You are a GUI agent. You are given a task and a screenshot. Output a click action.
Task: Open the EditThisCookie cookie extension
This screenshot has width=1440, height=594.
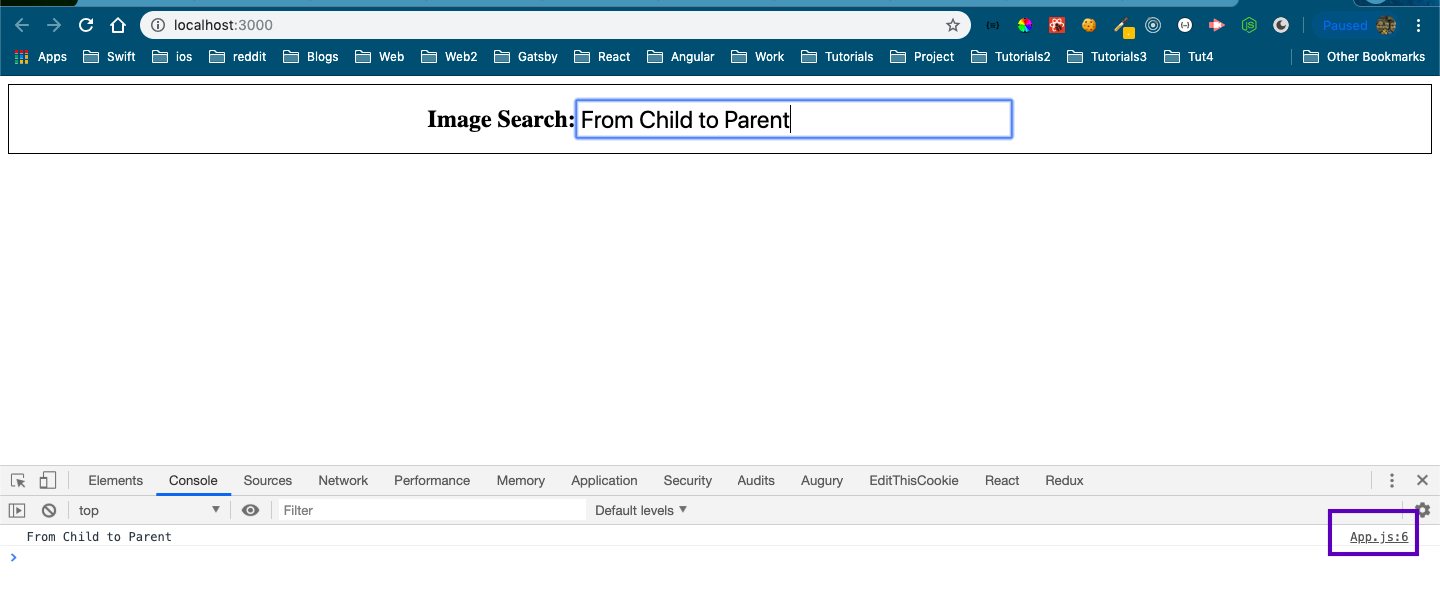tap(1088, 25)
